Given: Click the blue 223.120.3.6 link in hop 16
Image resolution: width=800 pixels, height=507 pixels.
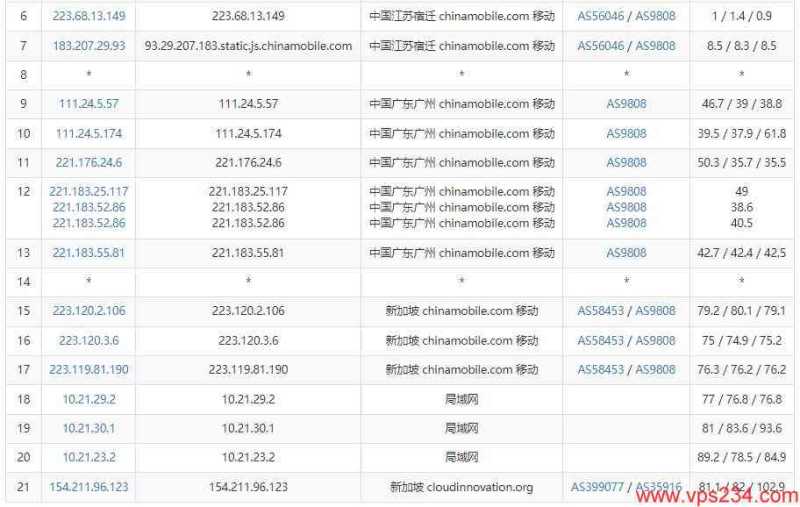Looking at the screenshot, I should pyautogui.click(x=89, y=340).
